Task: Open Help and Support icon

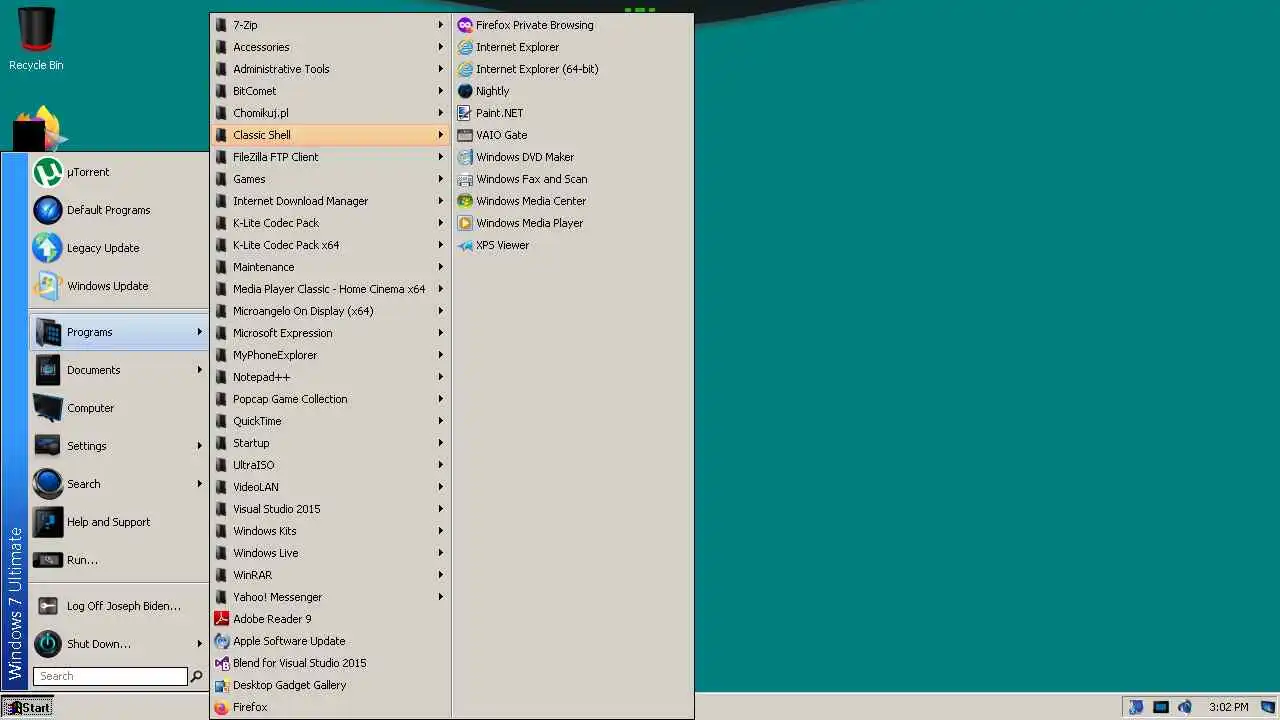Action: (48, 522)
